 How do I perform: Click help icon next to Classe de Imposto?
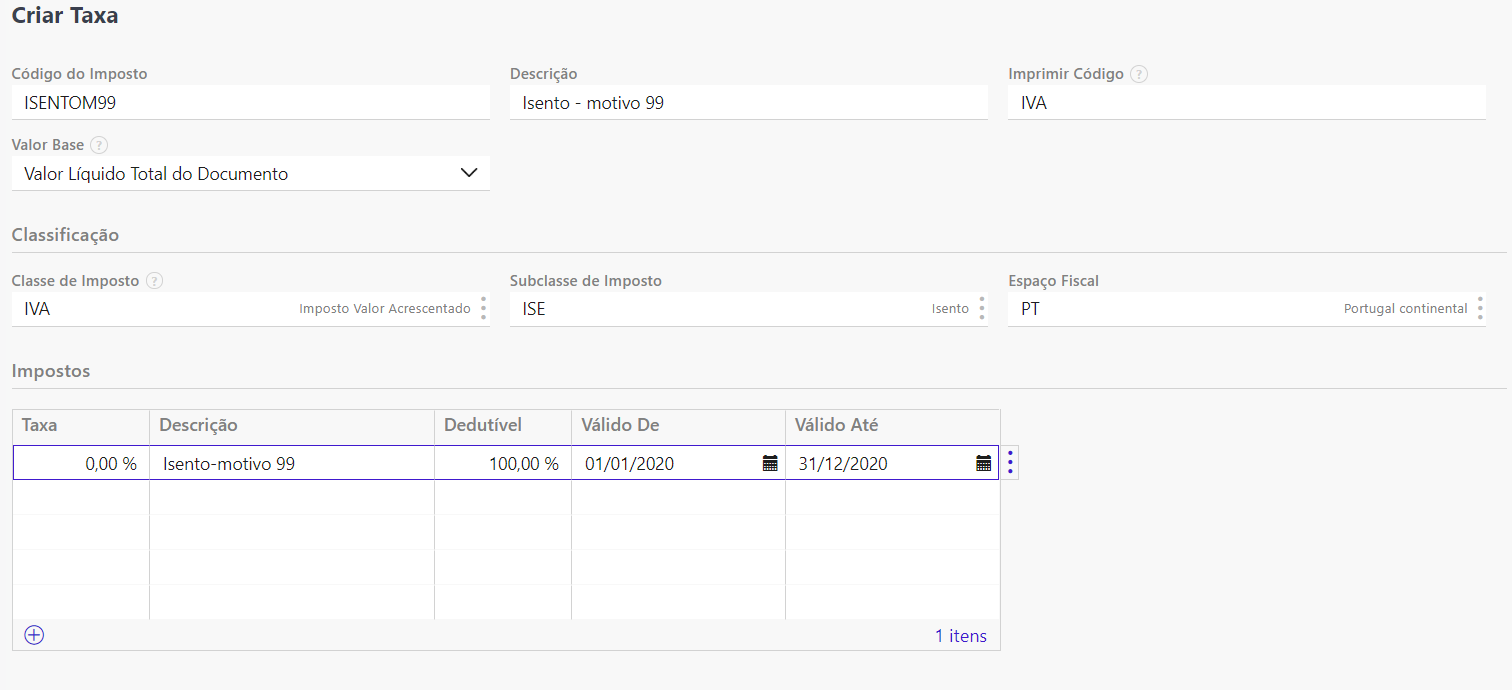point(154,281)
